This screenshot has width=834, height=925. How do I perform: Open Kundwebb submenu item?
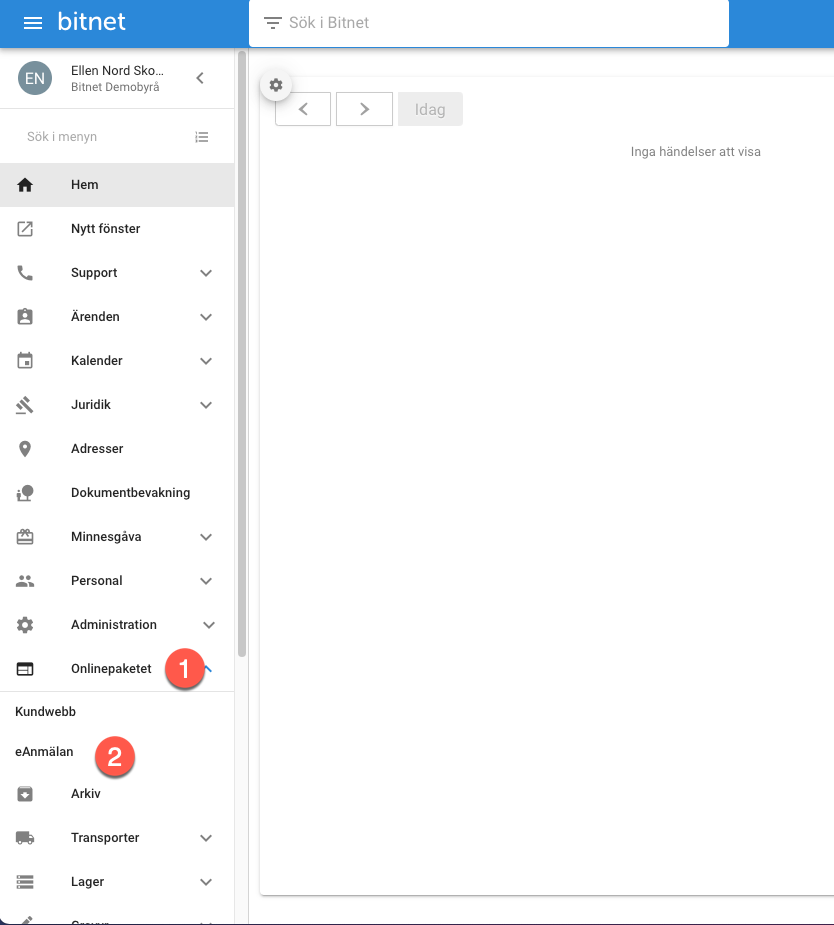[45, 711]
